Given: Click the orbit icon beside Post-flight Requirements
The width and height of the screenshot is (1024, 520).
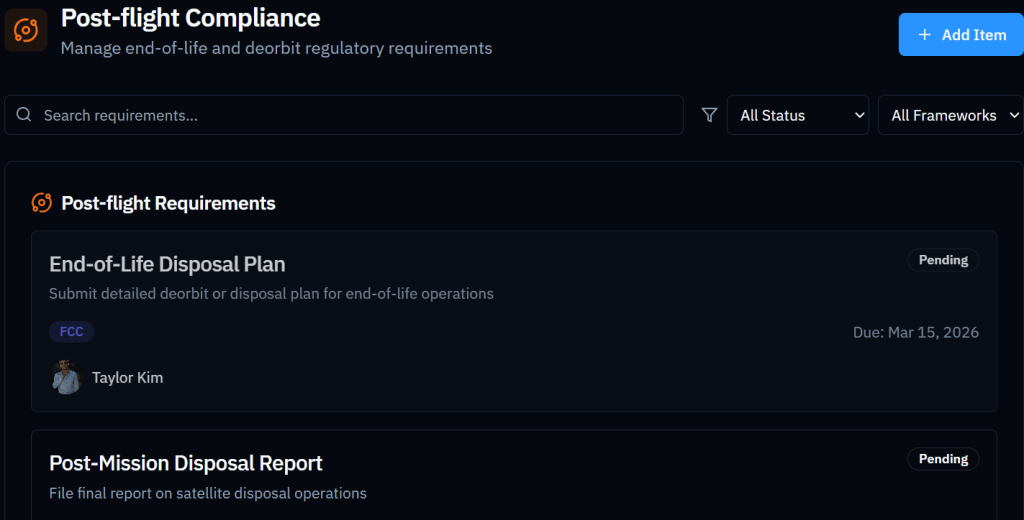Looking at the screenshot, I should [x=42, y=203].
